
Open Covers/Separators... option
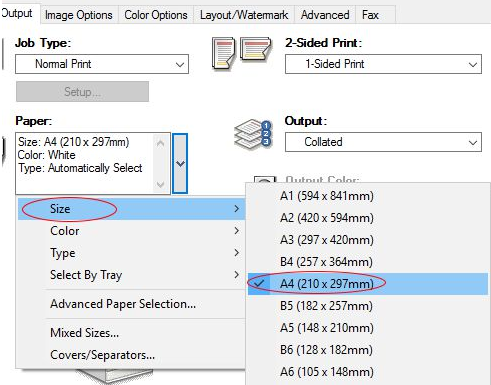[132, 355]
